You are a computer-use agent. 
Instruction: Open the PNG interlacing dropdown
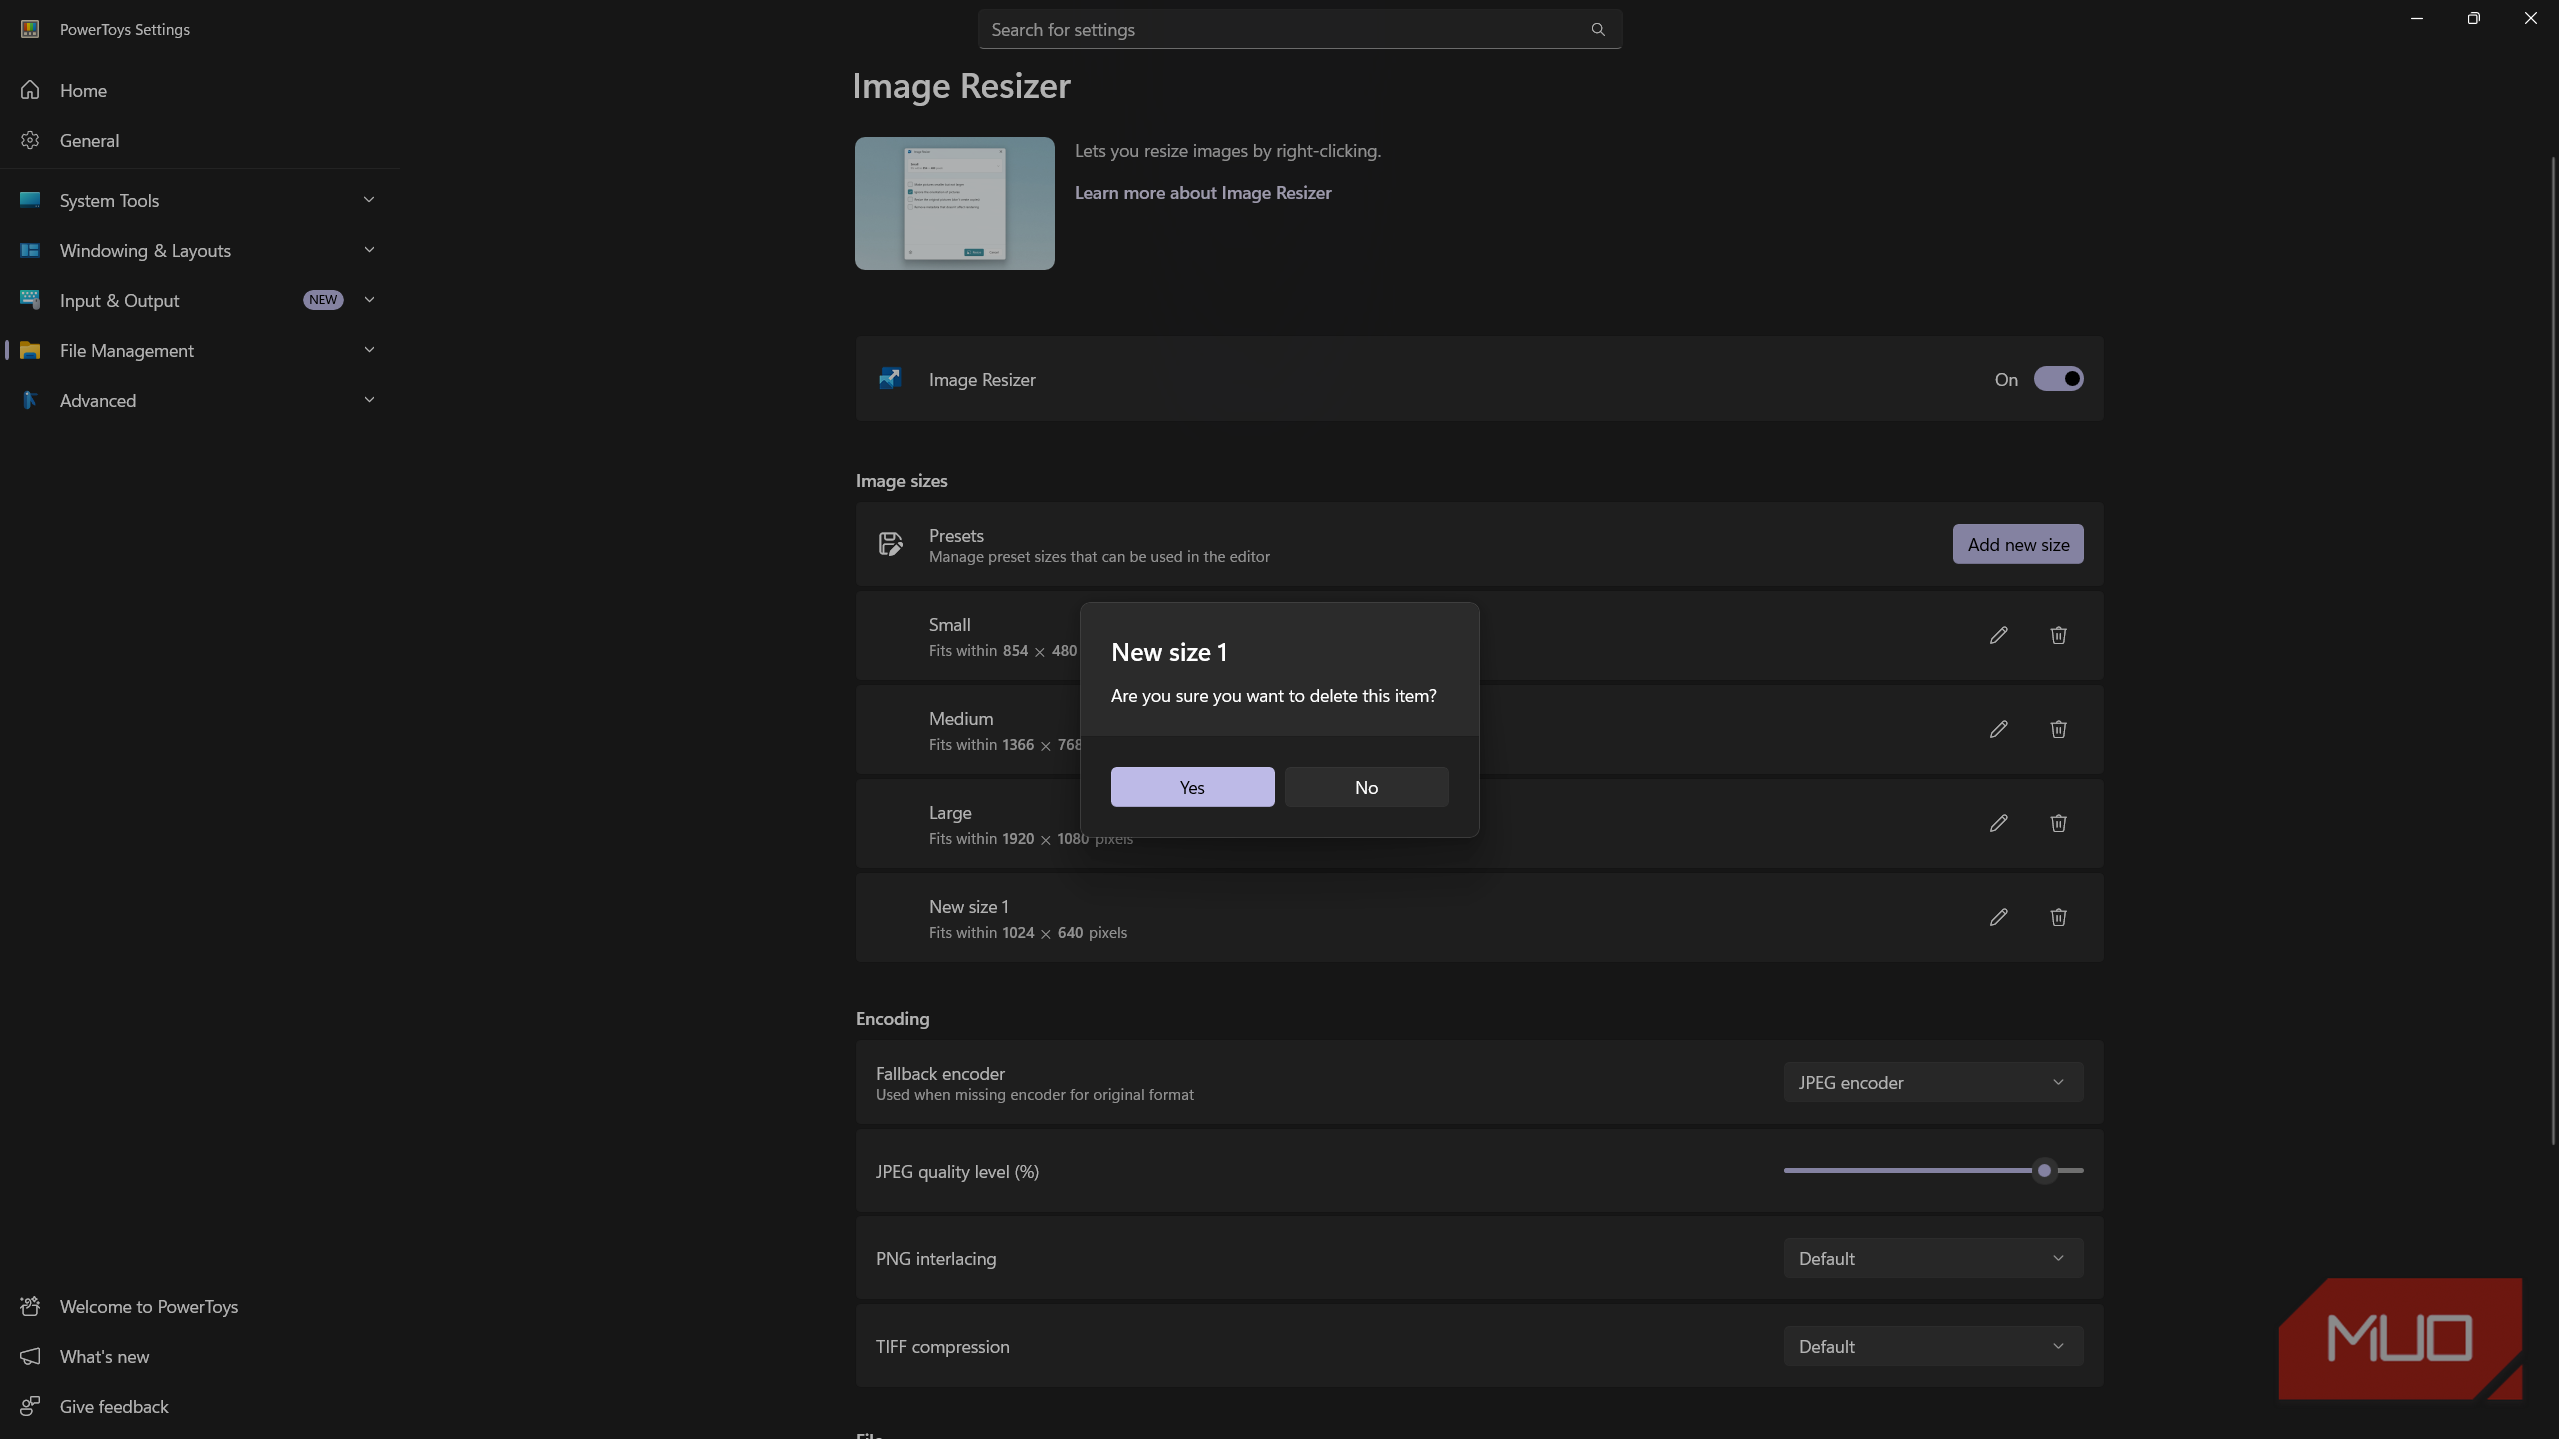[x=1933, y=1258]
